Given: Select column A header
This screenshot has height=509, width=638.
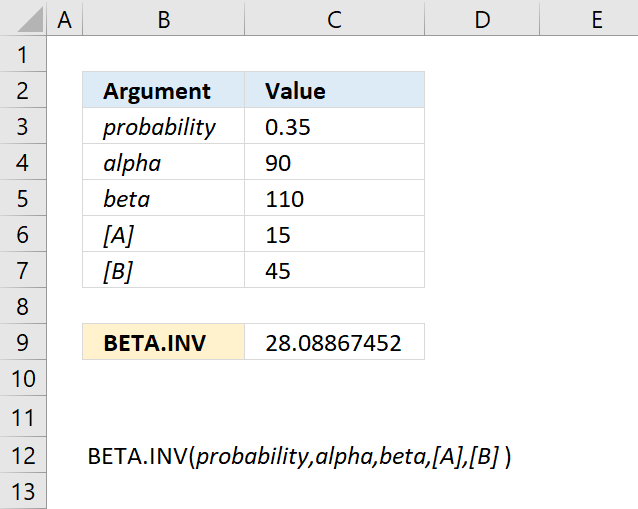Looking at the screenshot, I should point(65,18).
